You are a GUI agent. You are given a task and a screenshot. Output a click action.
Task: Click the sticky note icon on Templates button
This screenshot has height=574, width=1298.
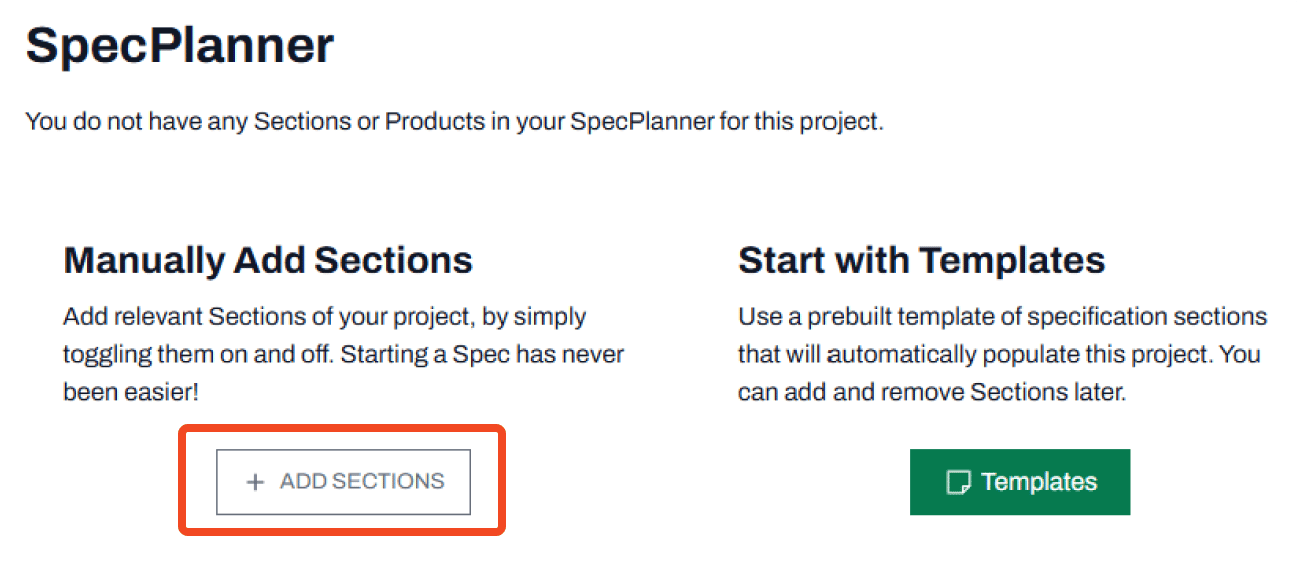pos(958,482)
